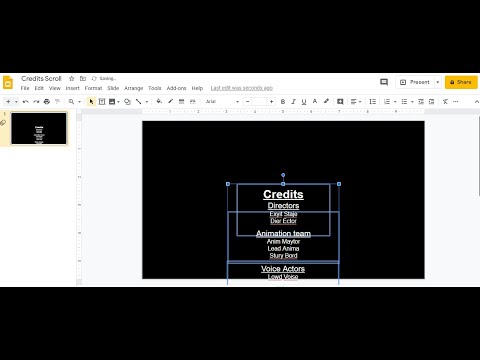This screenshot has height=360, width=480.
Task: Click the decrease indent icon
Action: click(x=421, y=101)
